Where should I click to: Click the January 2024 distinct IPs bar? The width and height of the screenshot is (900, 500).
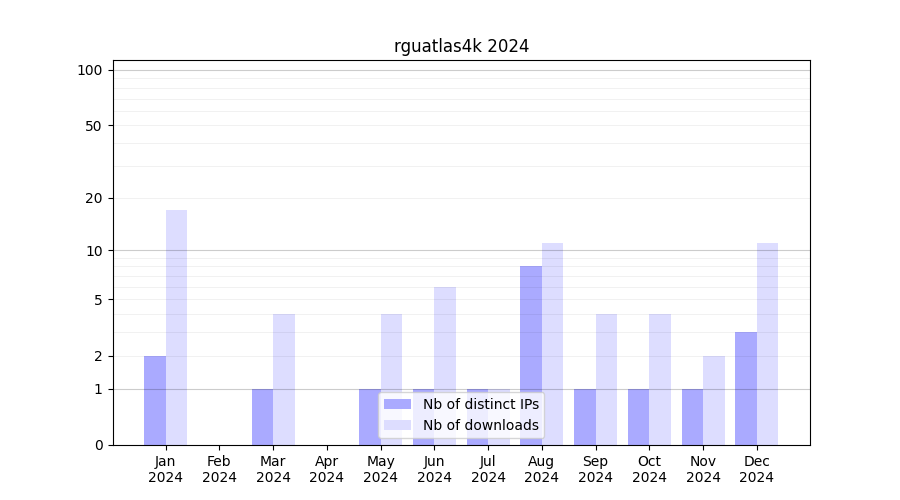155,400
